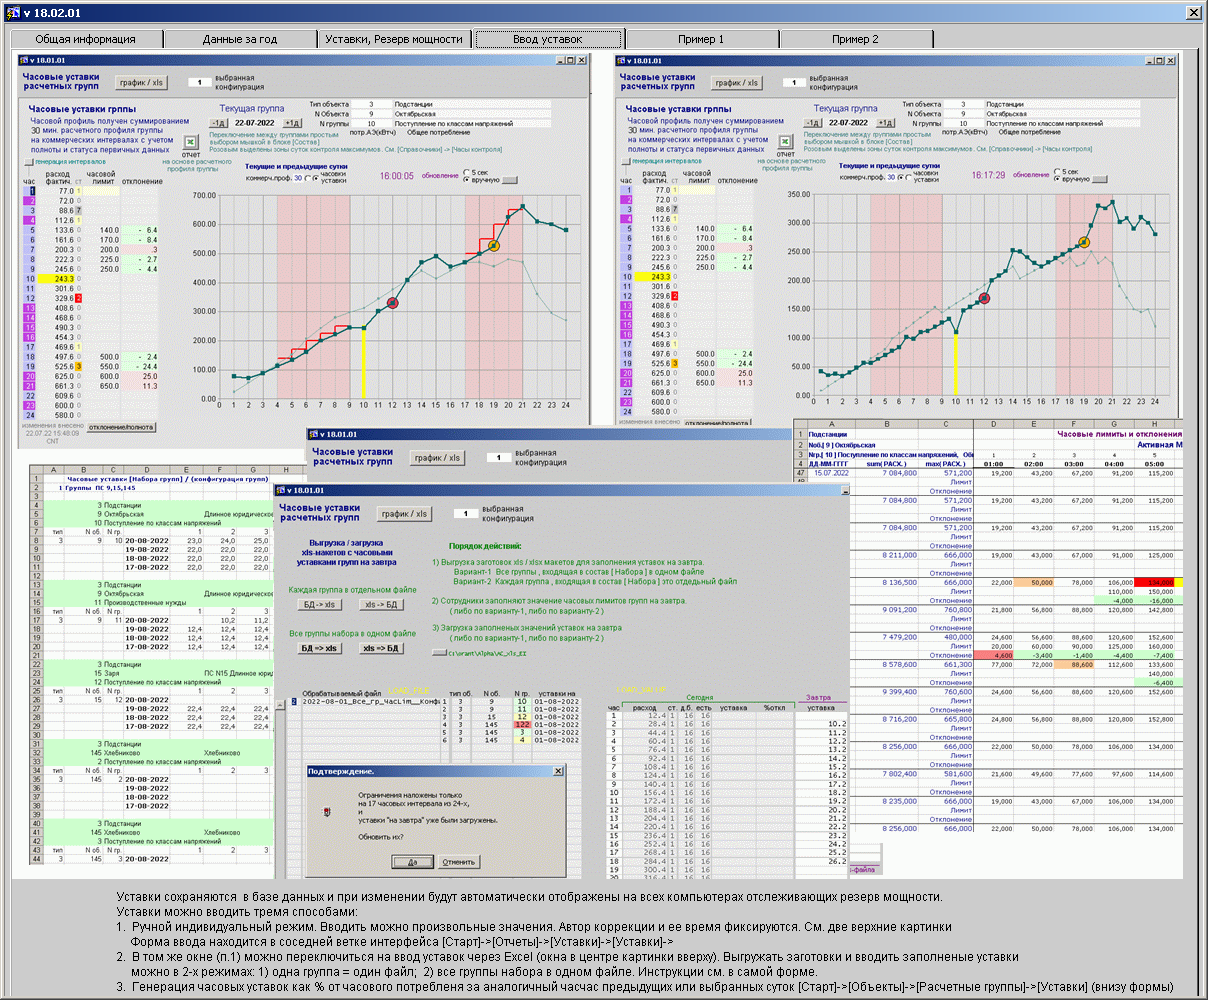Click the configuration number field in the 16:00:05 window
The height and width of the screenshot is (1000, 1208).
tap(200, 83)
